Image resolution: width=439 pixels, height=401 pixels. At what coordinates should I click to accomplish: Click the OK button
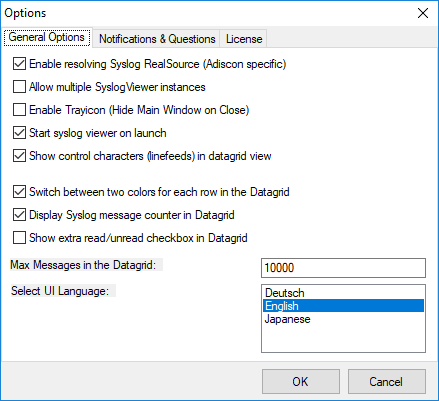[301, 381]
